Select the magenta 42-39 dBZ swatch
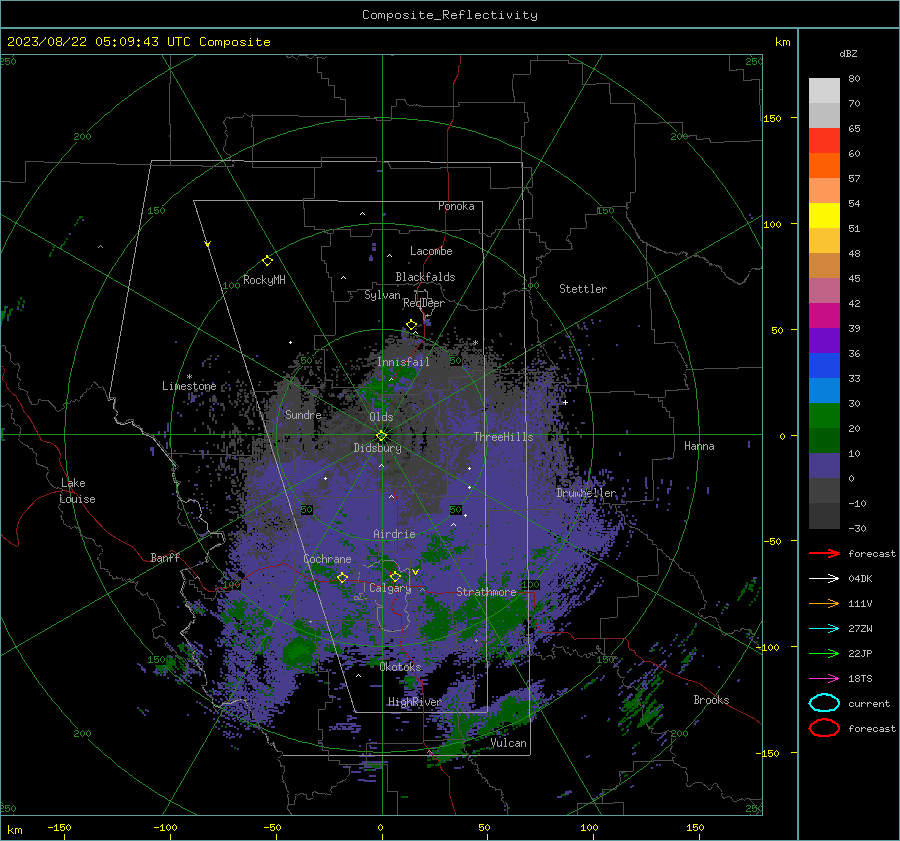Image resolution: width=900 pixels, height=841 pixels. click(x=824, y=316)
